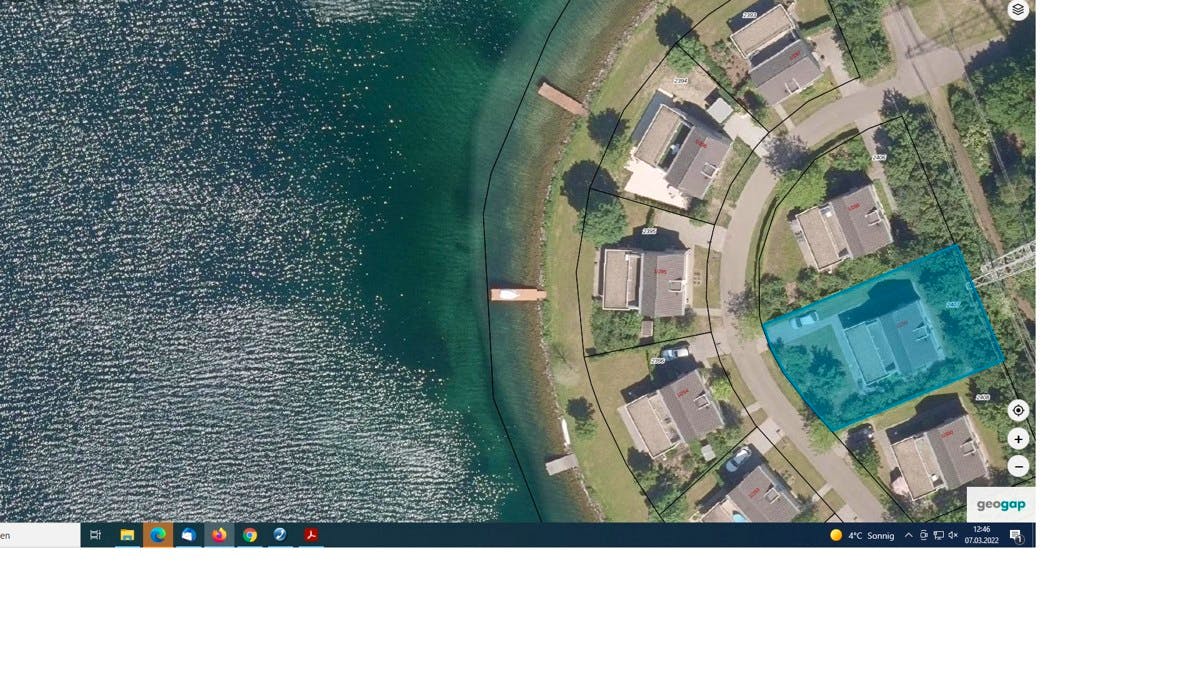Center map on my current location
Viewport: 1200px width, 675px height.
coord(1017,410)
